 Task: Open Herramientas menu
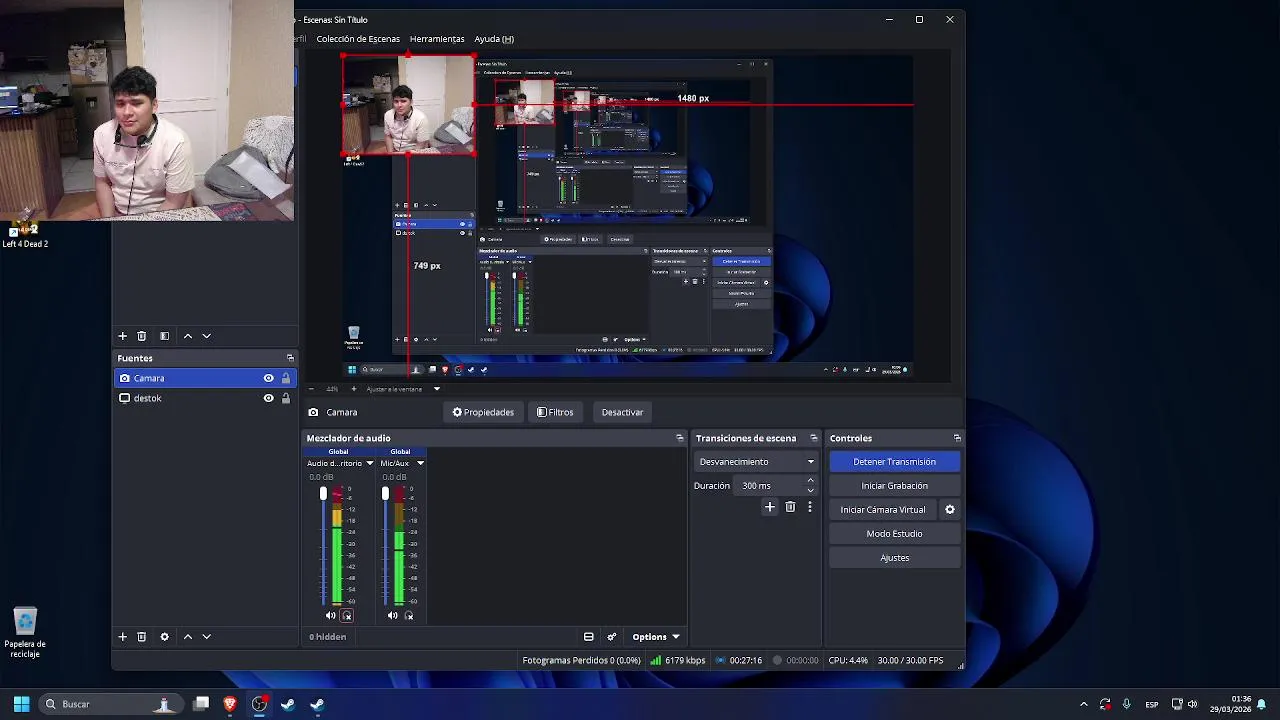pos(437,39)
